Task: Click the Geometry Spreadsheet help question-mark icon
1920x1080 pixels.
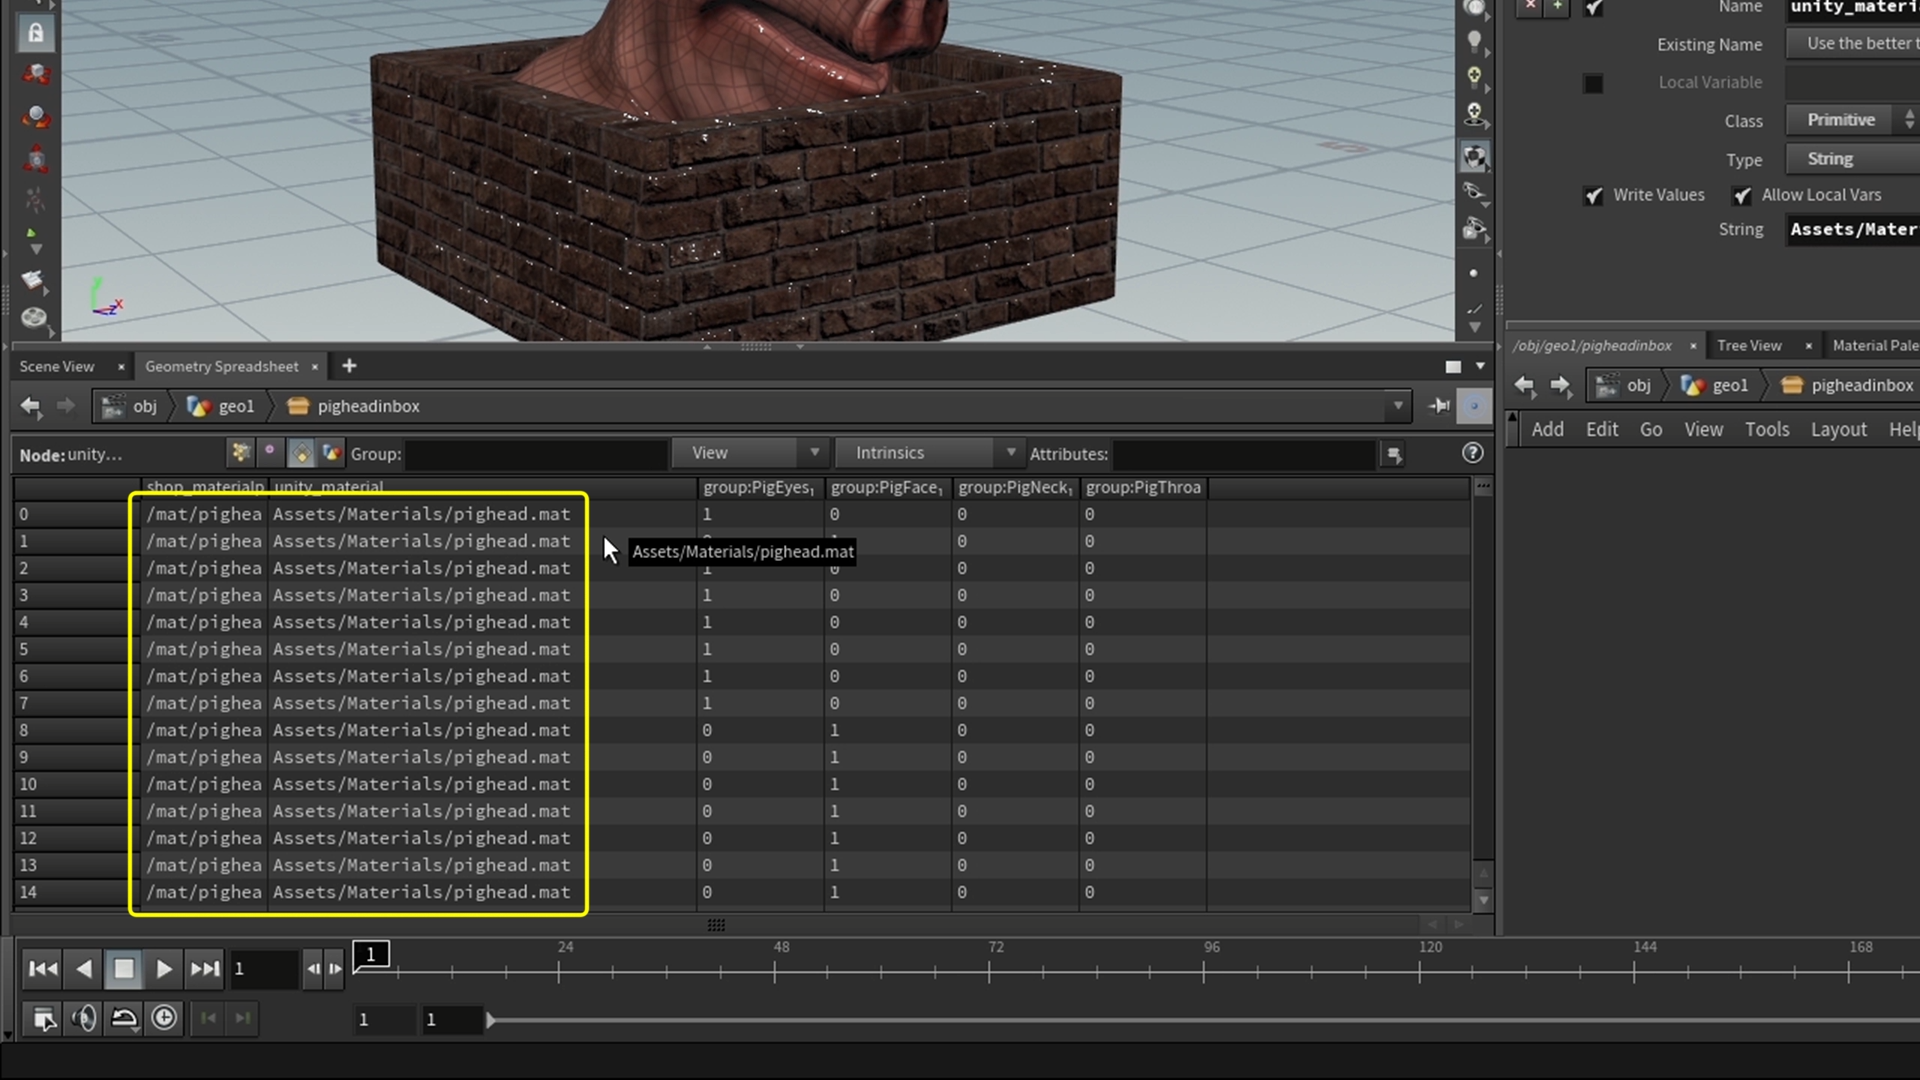Action: click(1472, 453)
